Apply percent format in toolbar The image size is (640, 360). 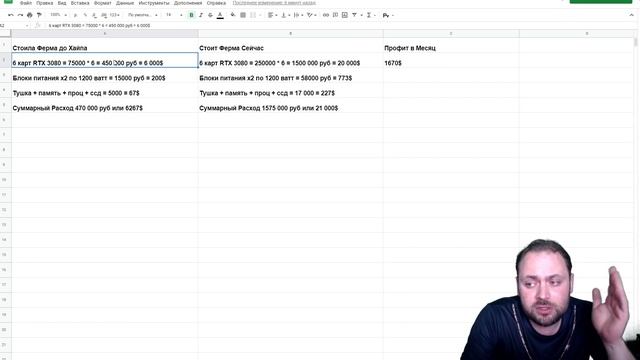pyautogui.click(x=85, y=15)
